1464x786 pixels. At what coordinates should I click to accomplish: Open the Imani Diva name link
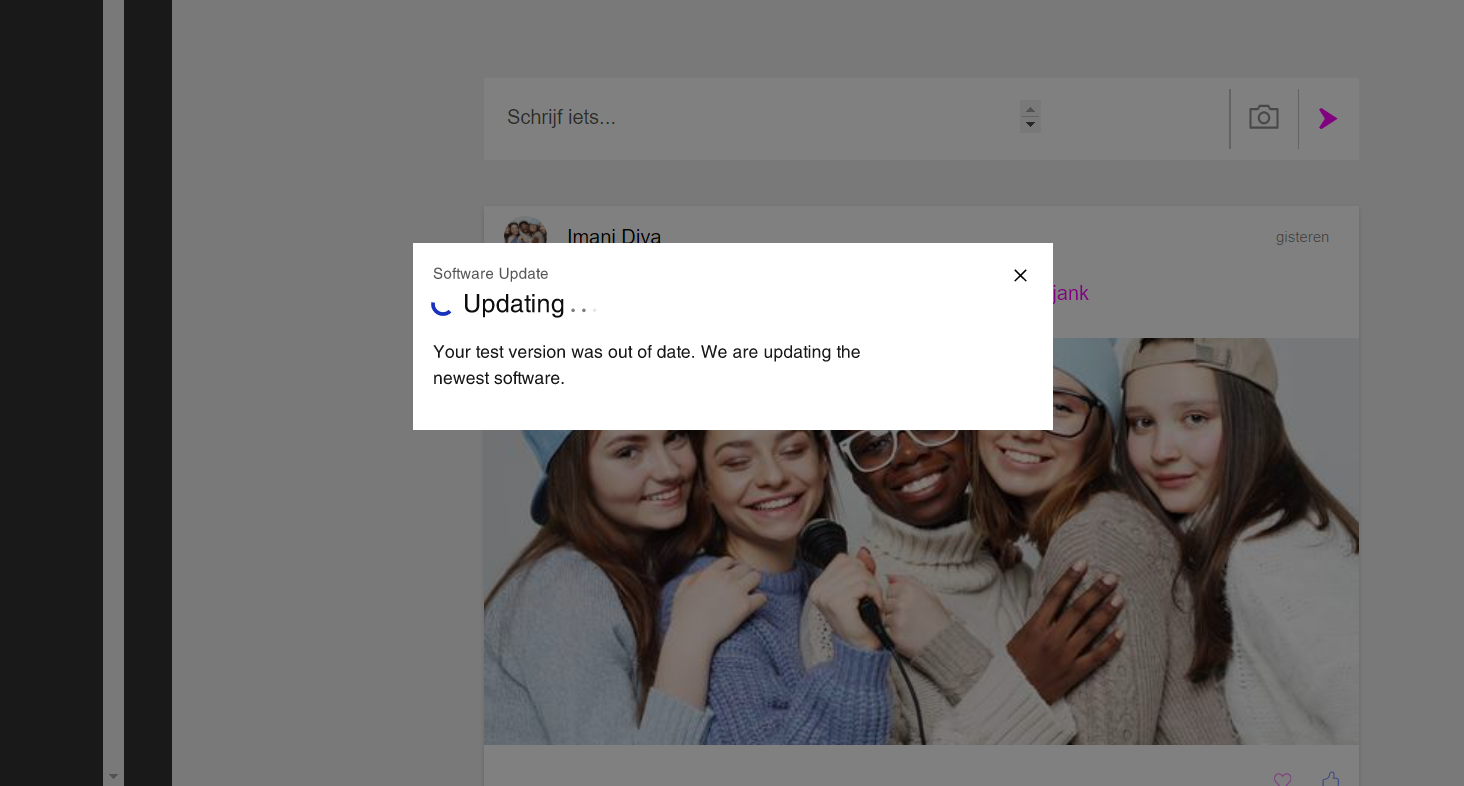coord(614,236)
